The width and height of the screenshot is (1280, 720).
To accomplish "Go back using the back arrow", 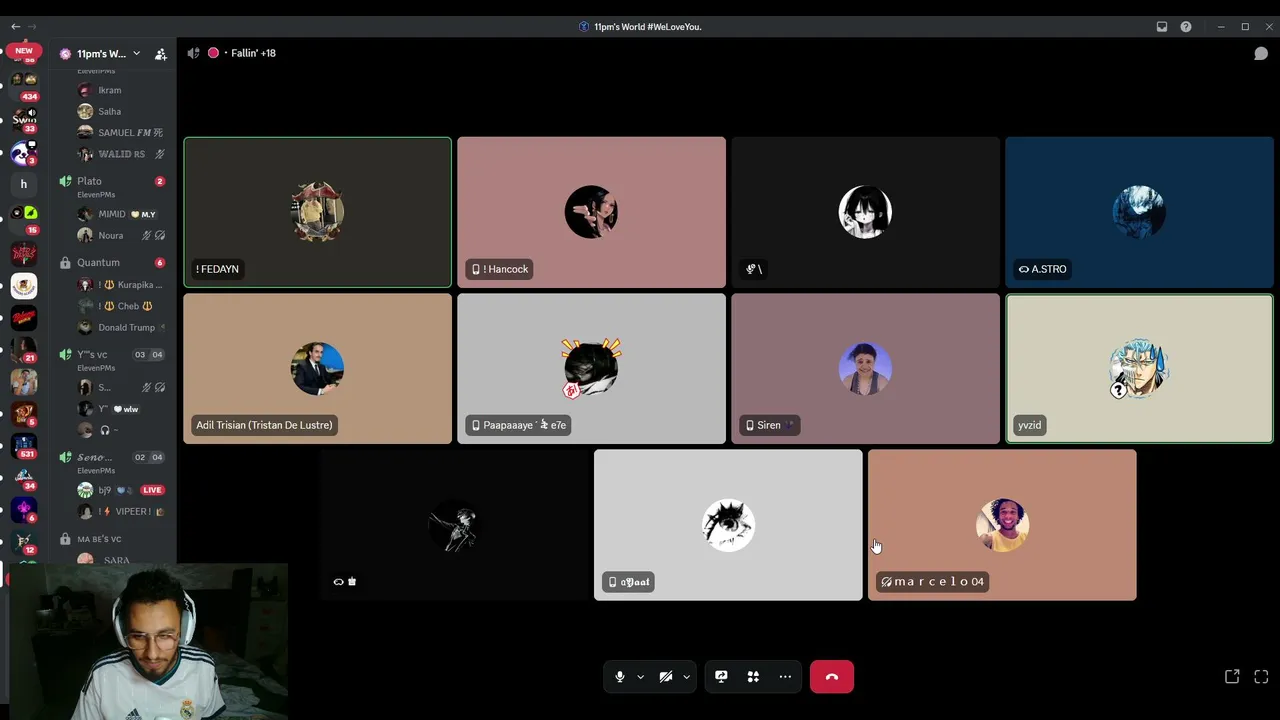I will pos(15,27).
